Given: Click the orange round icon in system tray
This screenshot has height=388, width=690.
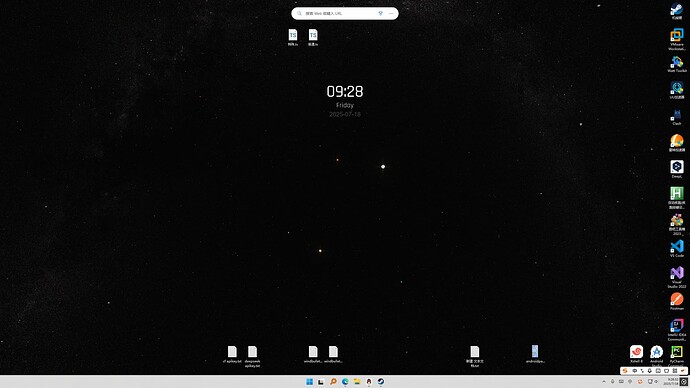Looking at the screenshot, I should click(640, 381).
